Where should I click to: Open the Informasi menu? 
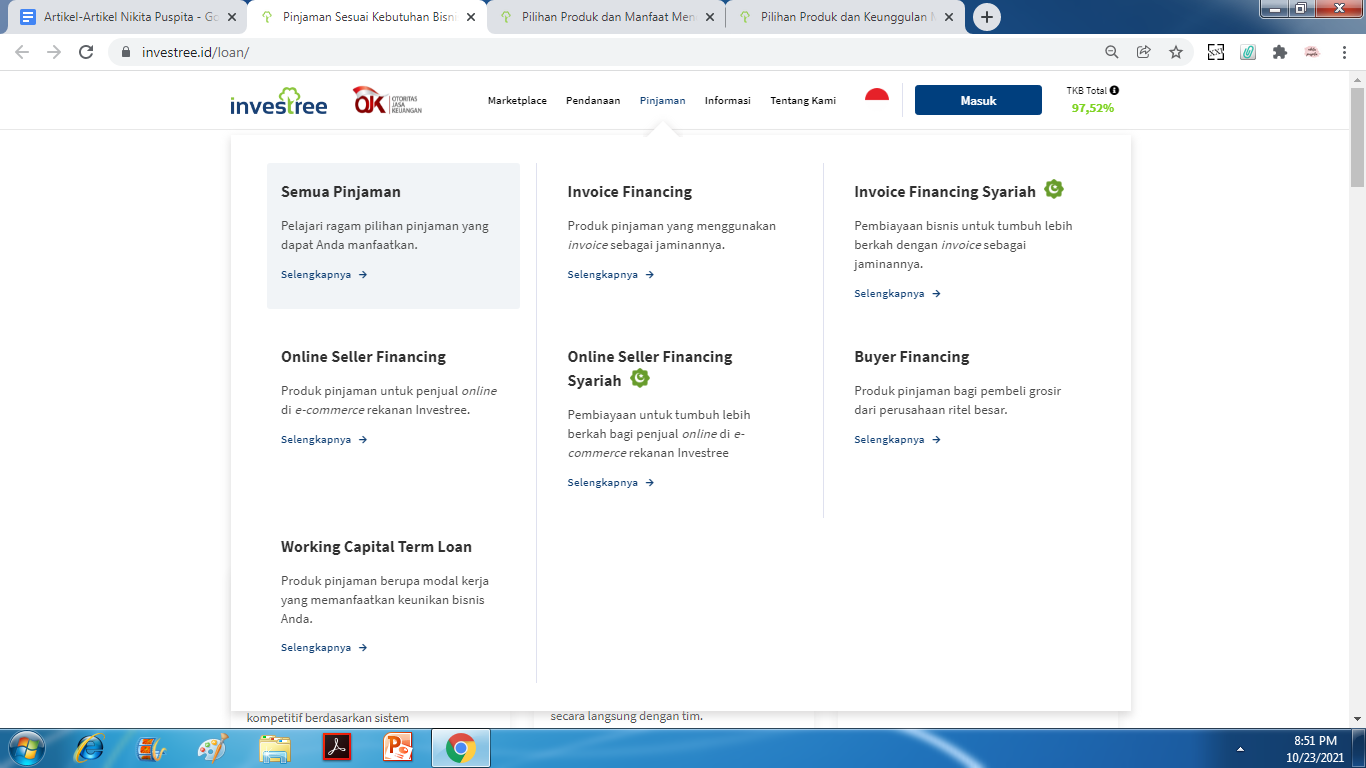pyautogui.click(x=728, y=100)
